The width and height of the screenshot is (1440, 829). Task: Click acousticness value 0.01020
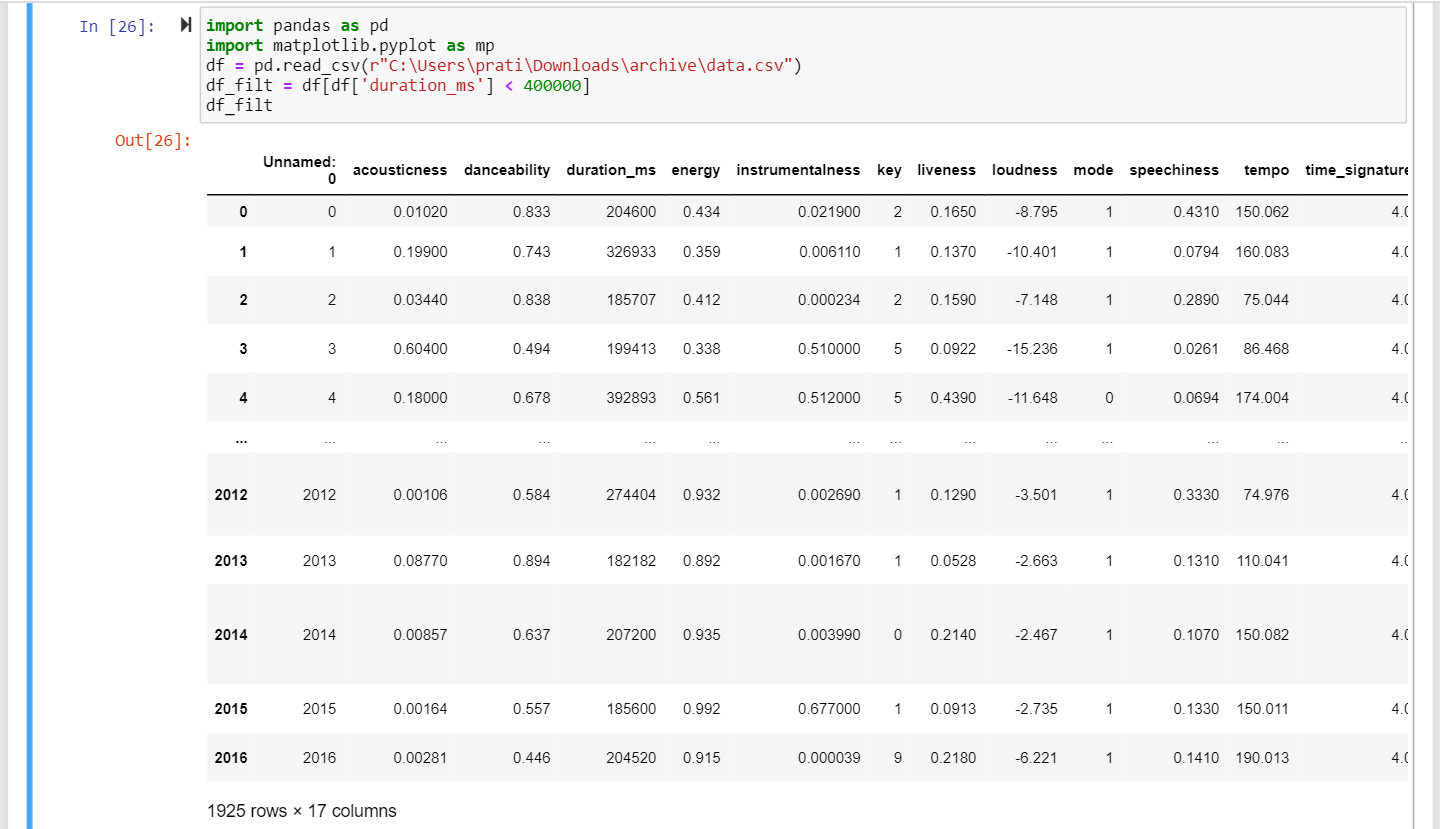(421, 212)
